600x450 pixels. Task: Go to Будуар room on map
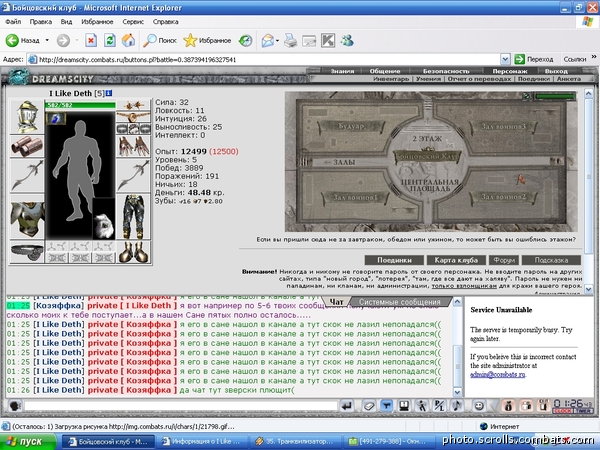[351, 126]
